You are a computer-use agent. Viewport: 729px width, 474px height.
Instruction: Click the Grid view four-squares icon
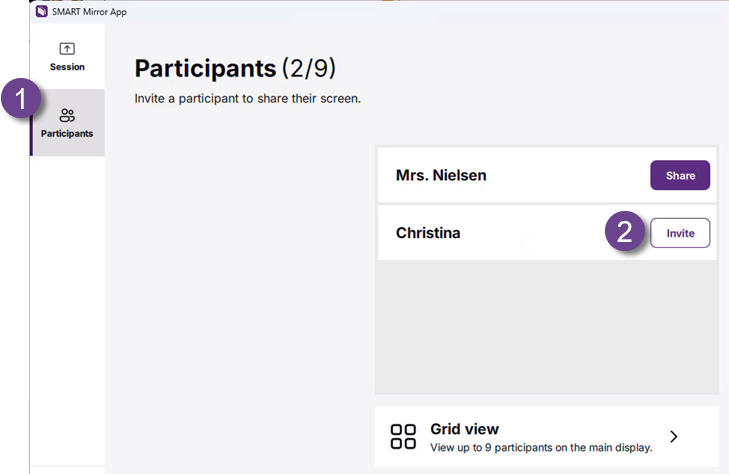click(x=403, y=437)
